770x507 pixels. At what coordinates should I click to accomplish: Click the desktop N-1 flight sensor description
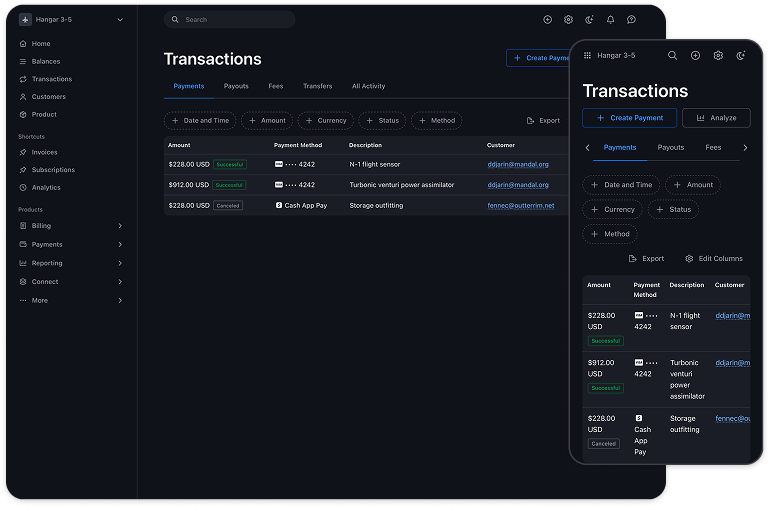tap(375, 165)
